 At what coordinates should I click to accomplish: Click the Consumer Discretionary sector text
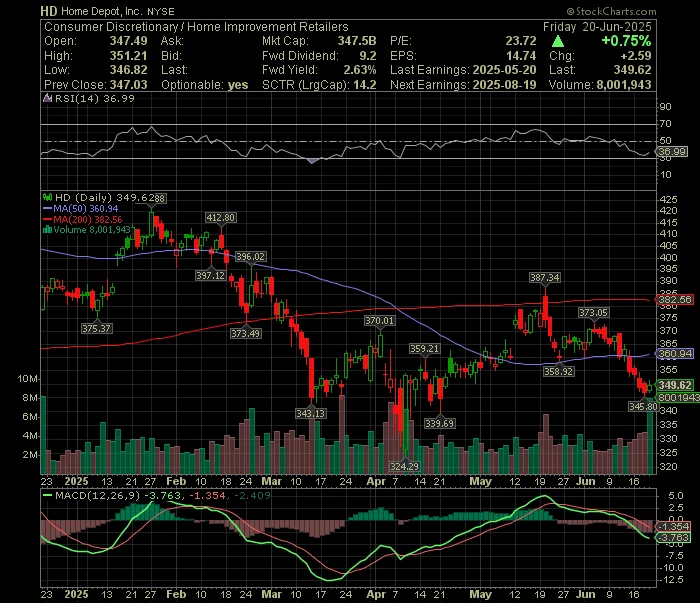pos(110,27)
